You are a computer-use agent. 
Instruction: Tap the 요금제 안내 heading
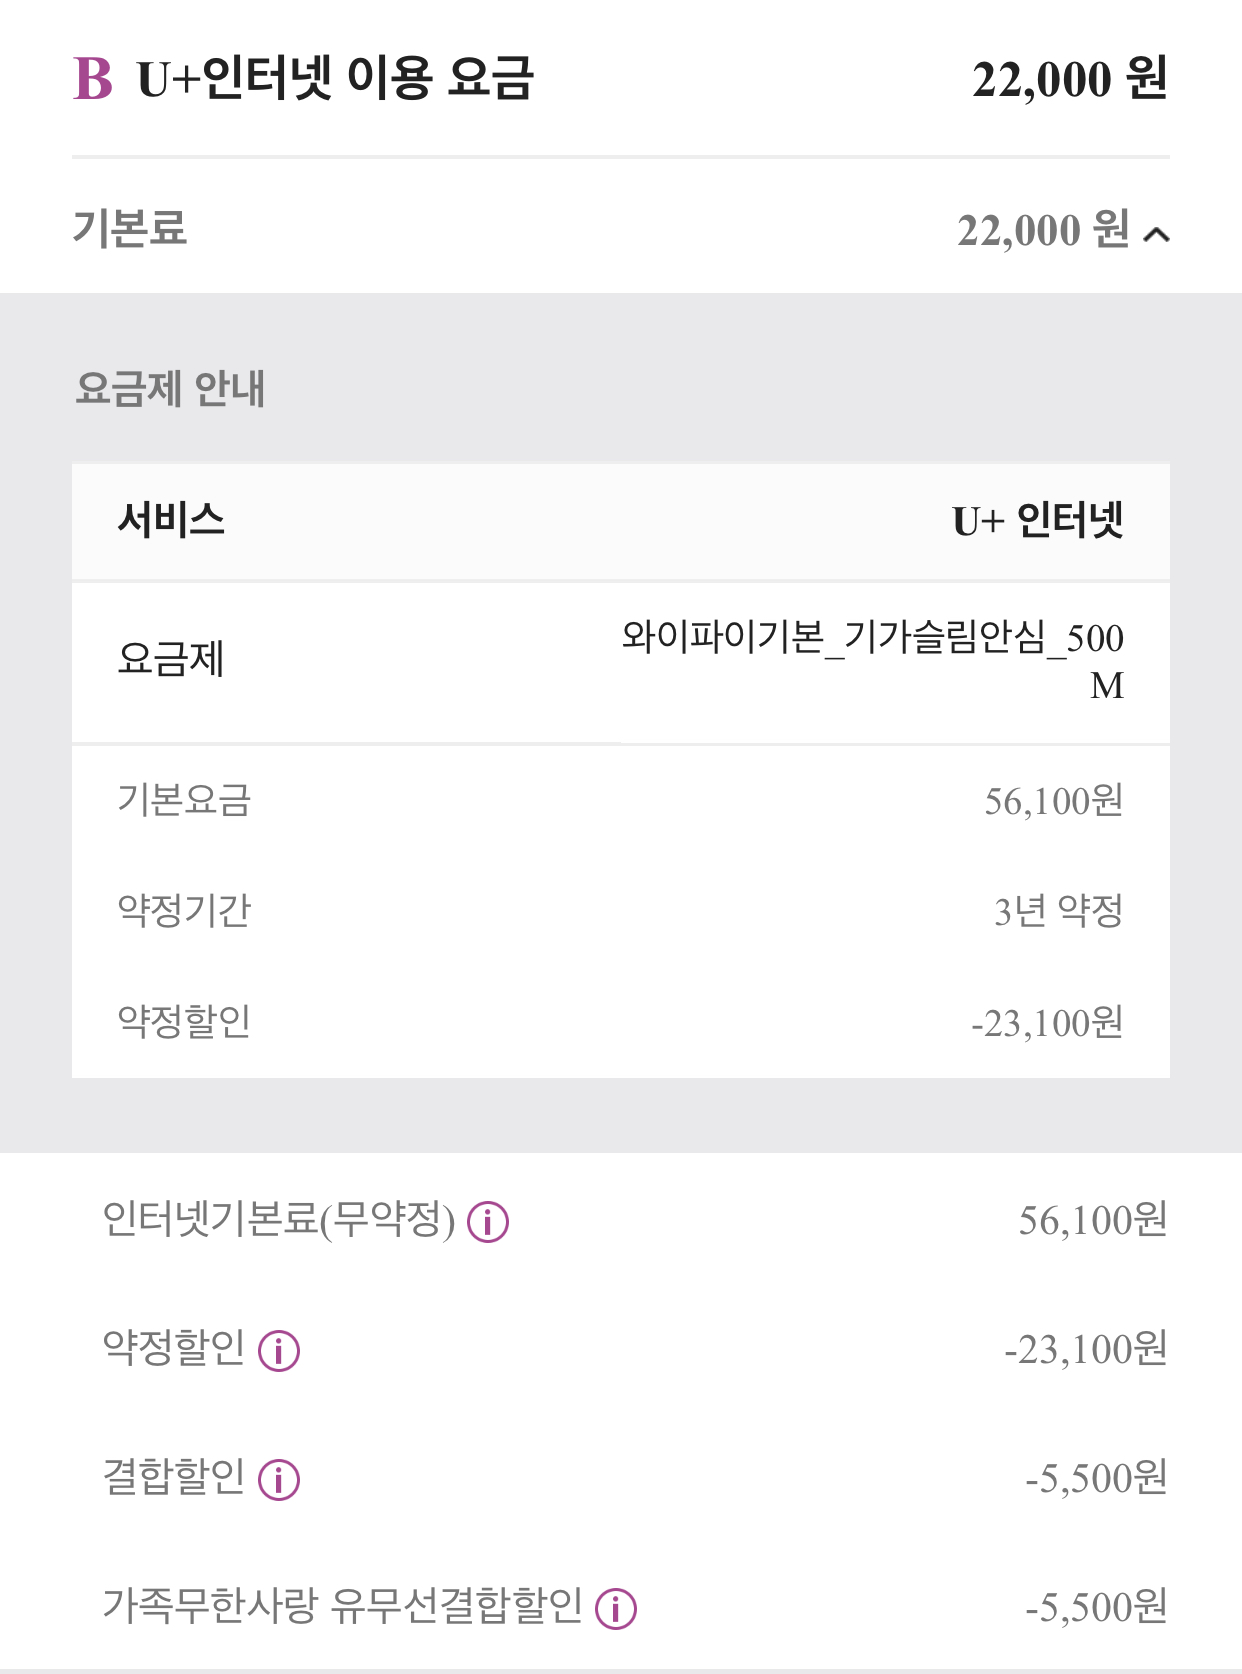tap(170, 389)
